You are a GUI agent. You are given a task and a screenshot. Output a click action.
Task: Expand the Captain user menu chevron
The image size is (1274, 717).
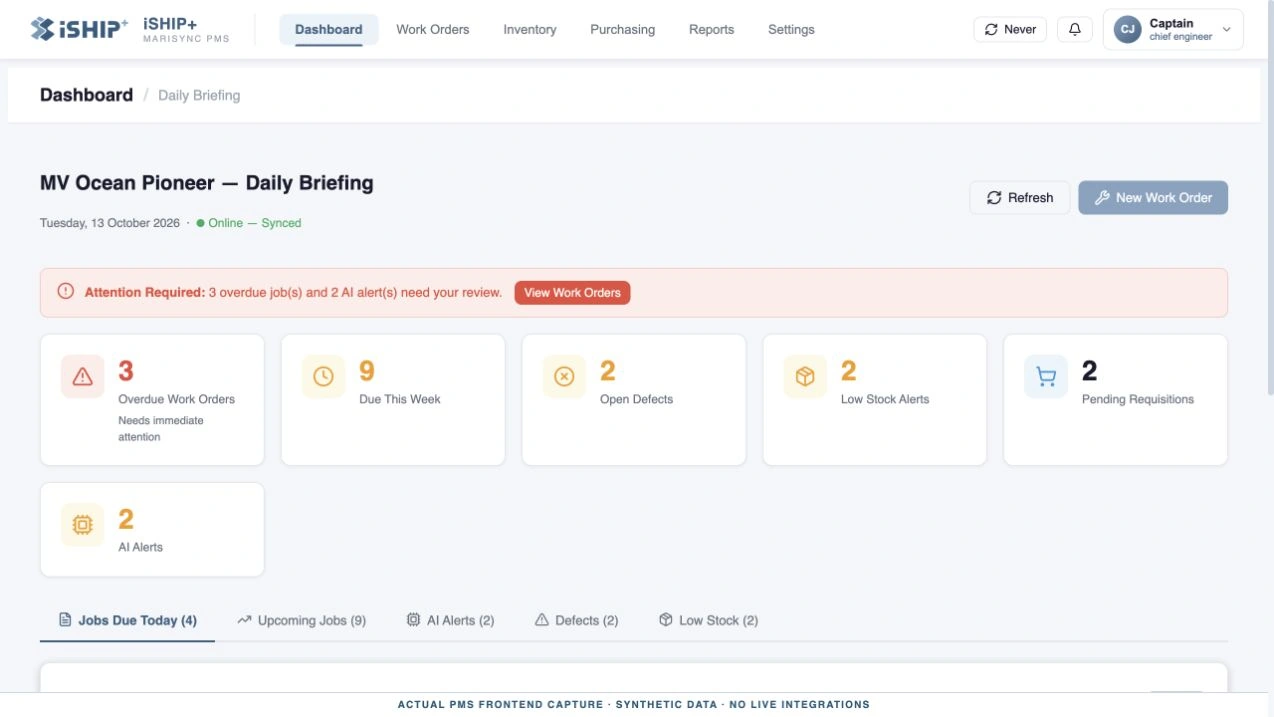click(1227, 30)
